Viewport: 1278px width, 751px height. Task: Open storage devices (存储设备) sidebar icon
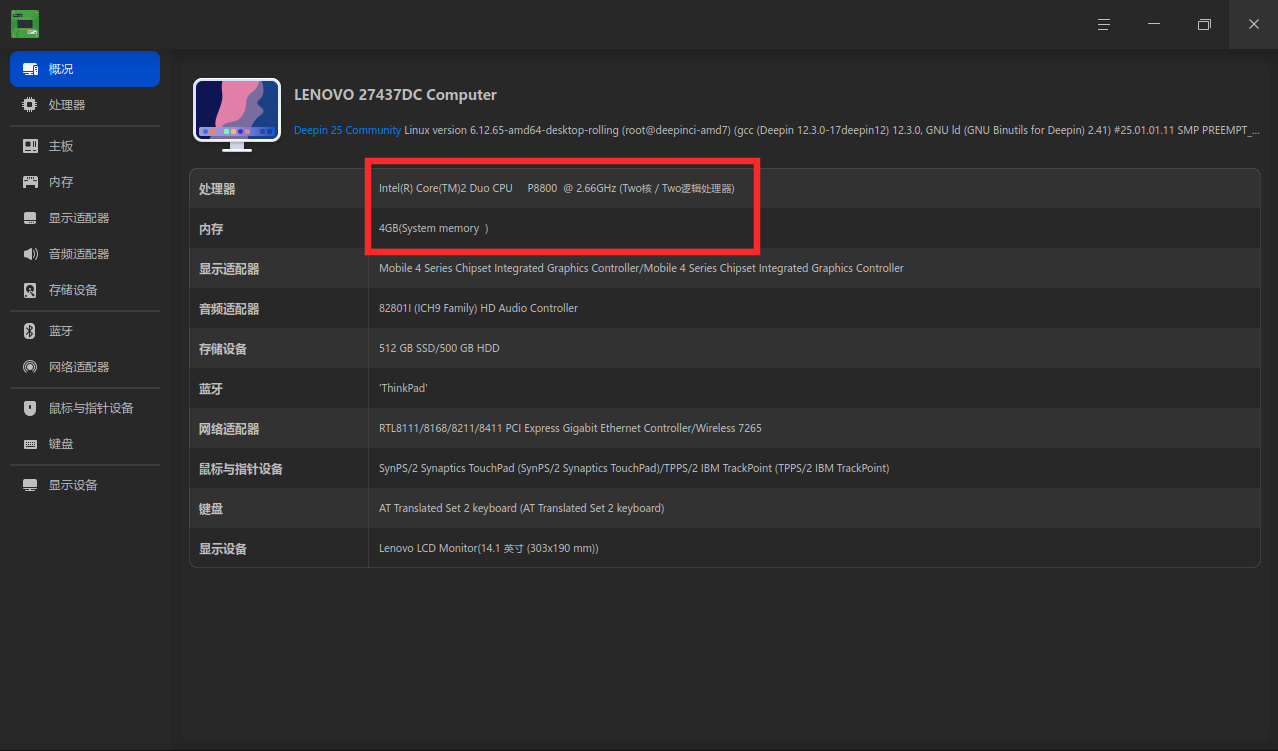point(30,290)
